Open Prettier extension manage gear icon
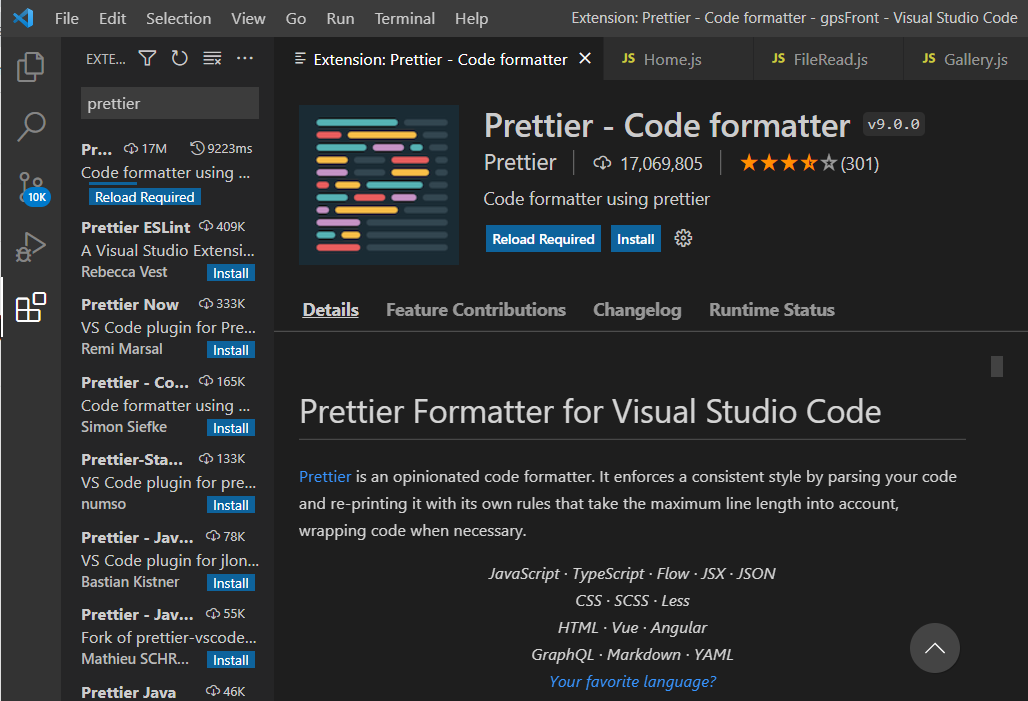 (x=683, y=238)
